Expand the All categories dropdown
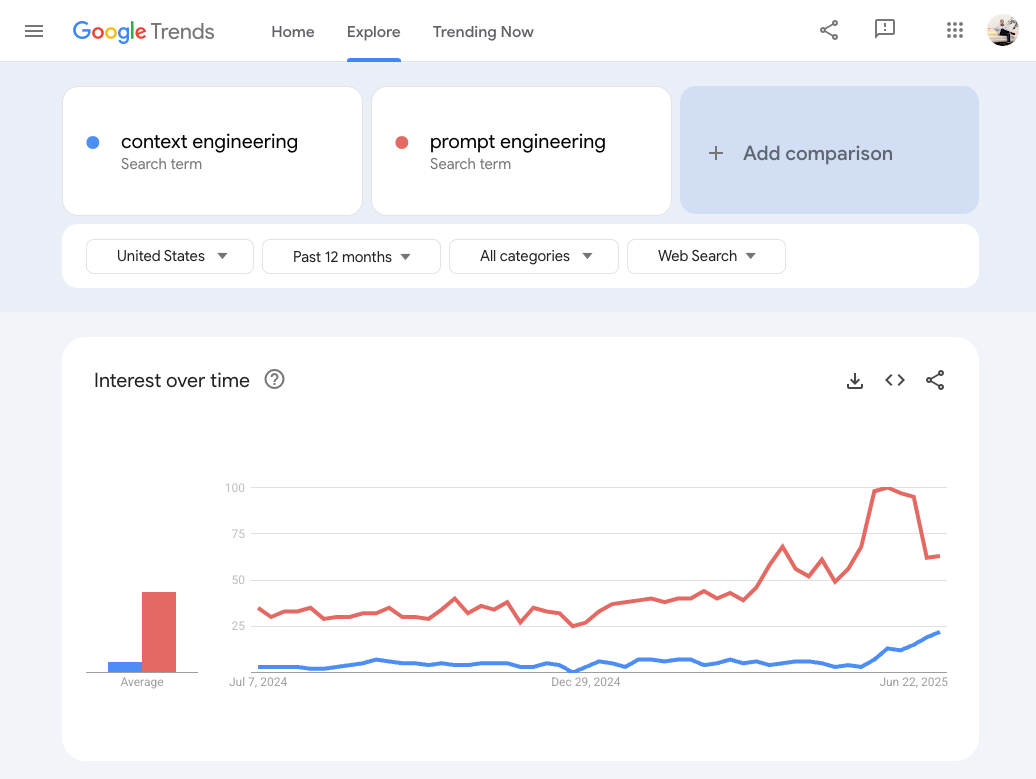This screenshot has height=779, width=1036. 534,256
